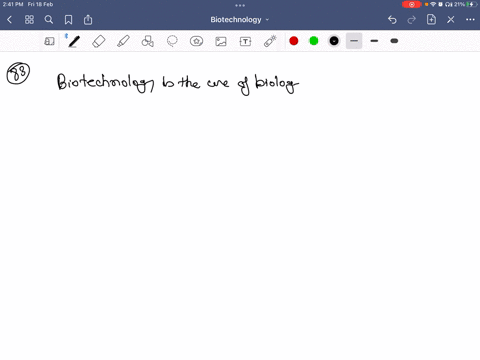Add a new page
This screenshot has width=480, height=360.
tap(431, 19)
